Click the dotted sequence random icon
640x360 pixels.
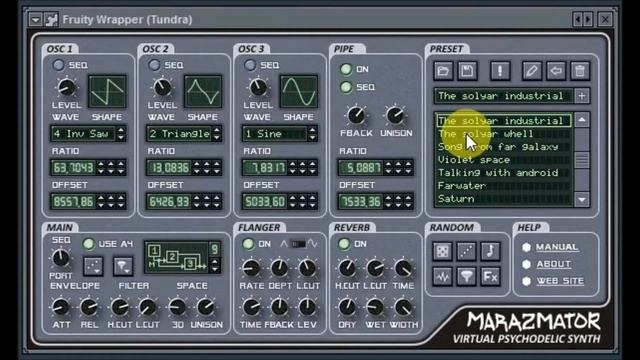(467, 252)
